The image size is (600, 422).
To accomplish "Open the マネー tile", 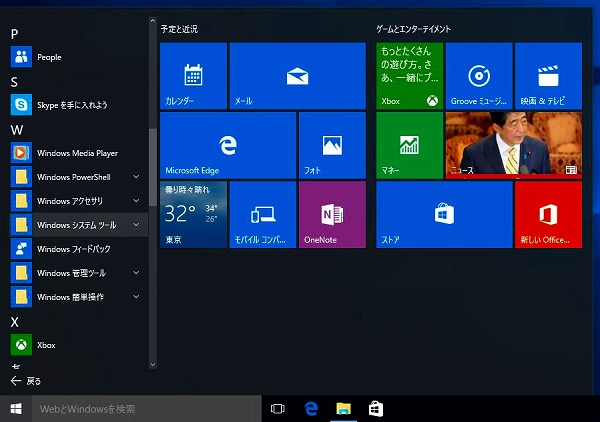I will point(409,145).
